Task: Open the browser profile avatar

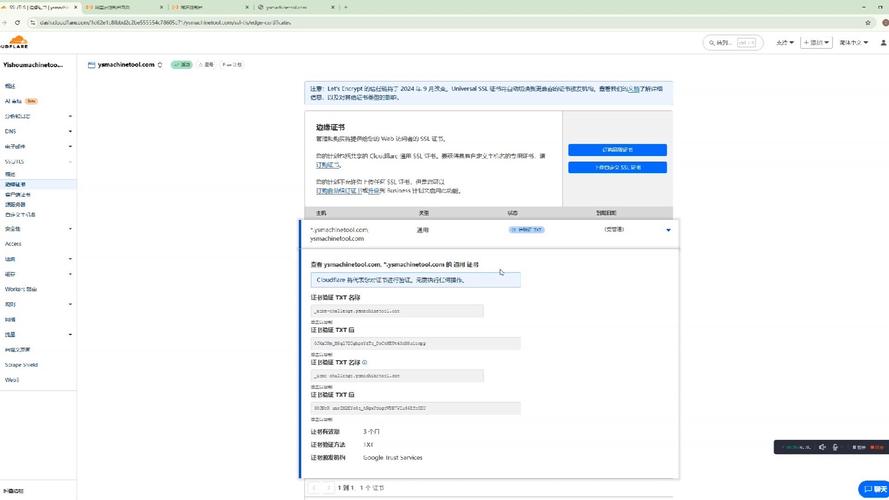Action: (x=885, y=23)
